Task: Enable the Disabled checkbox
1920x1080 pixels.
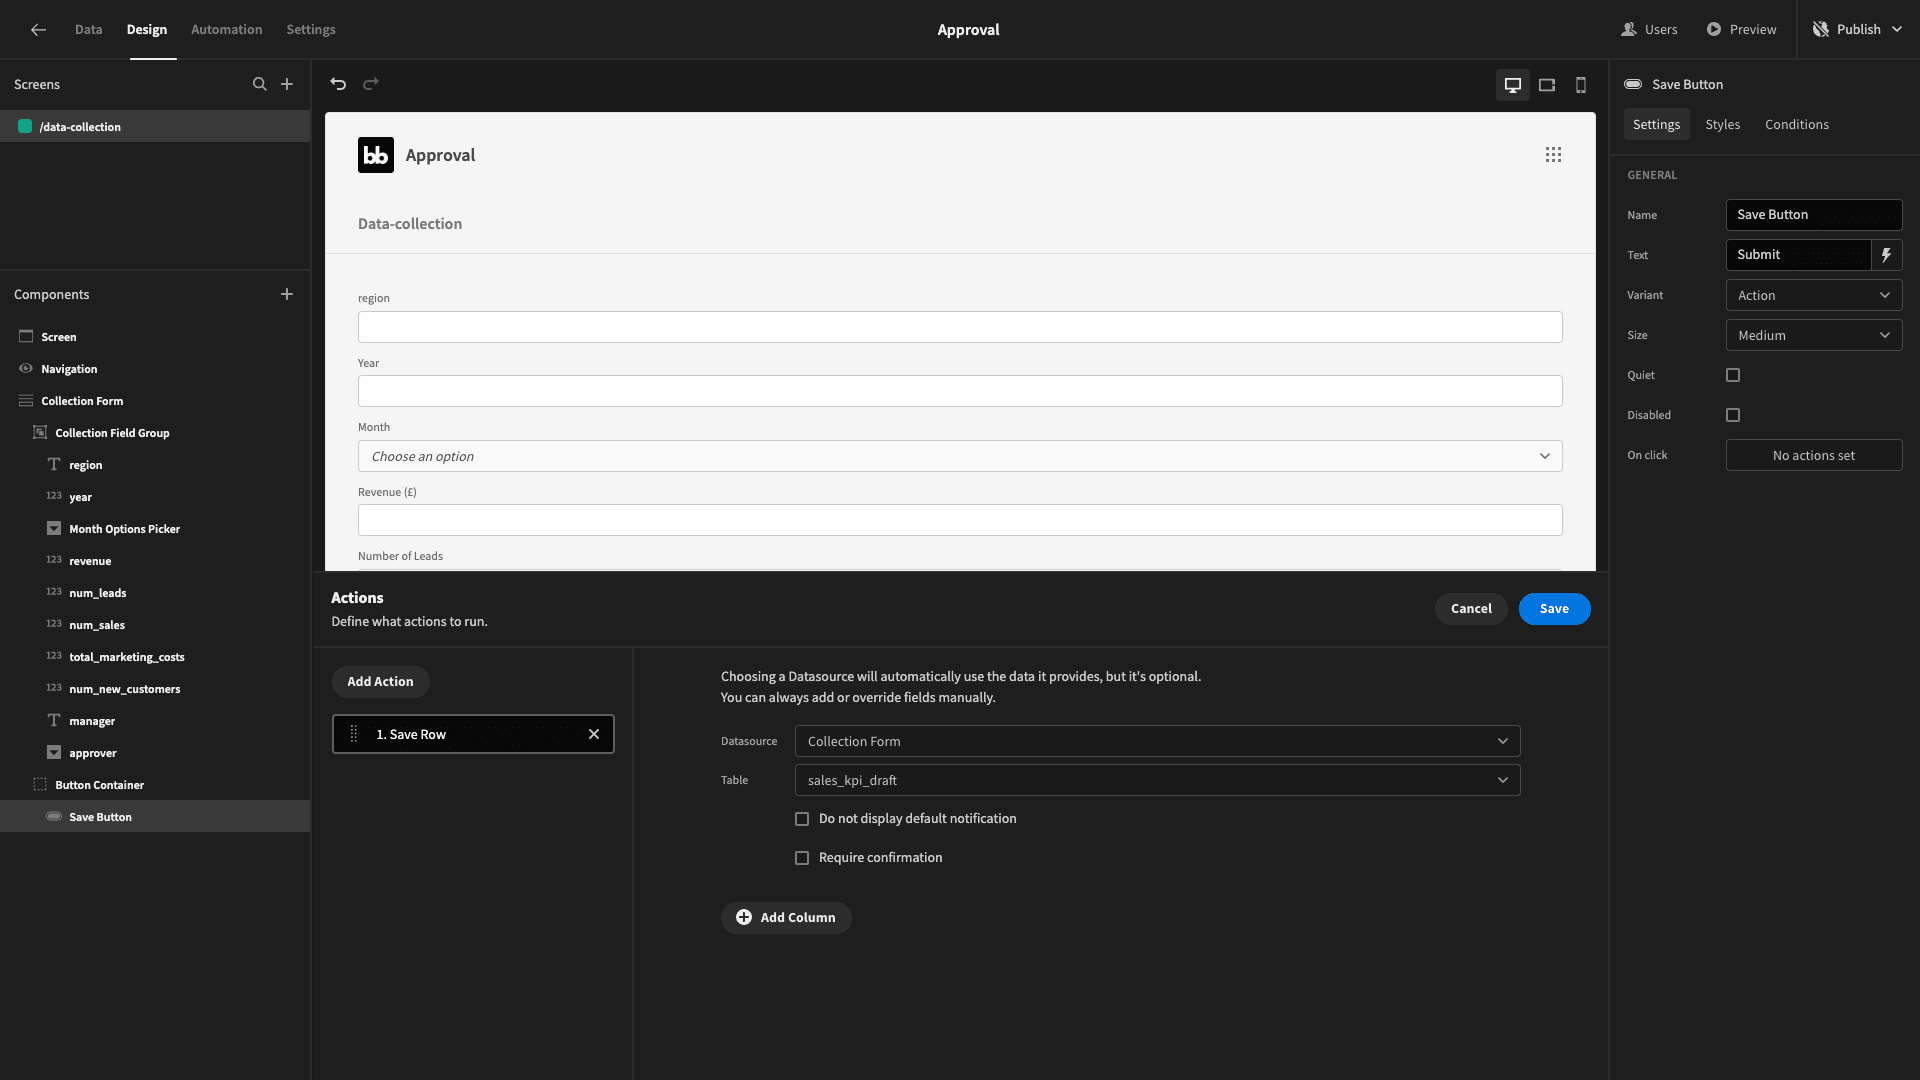Action: [1733, 415]
